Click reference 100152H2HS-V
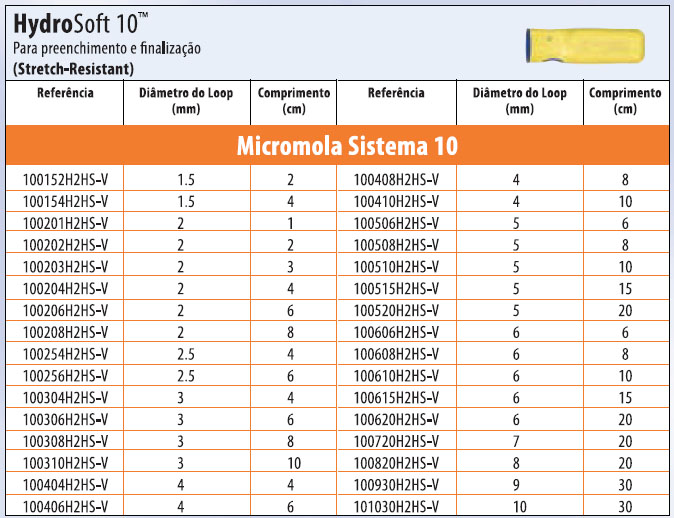The height and width of the screenshot is (518, 674). coord(65,180)
